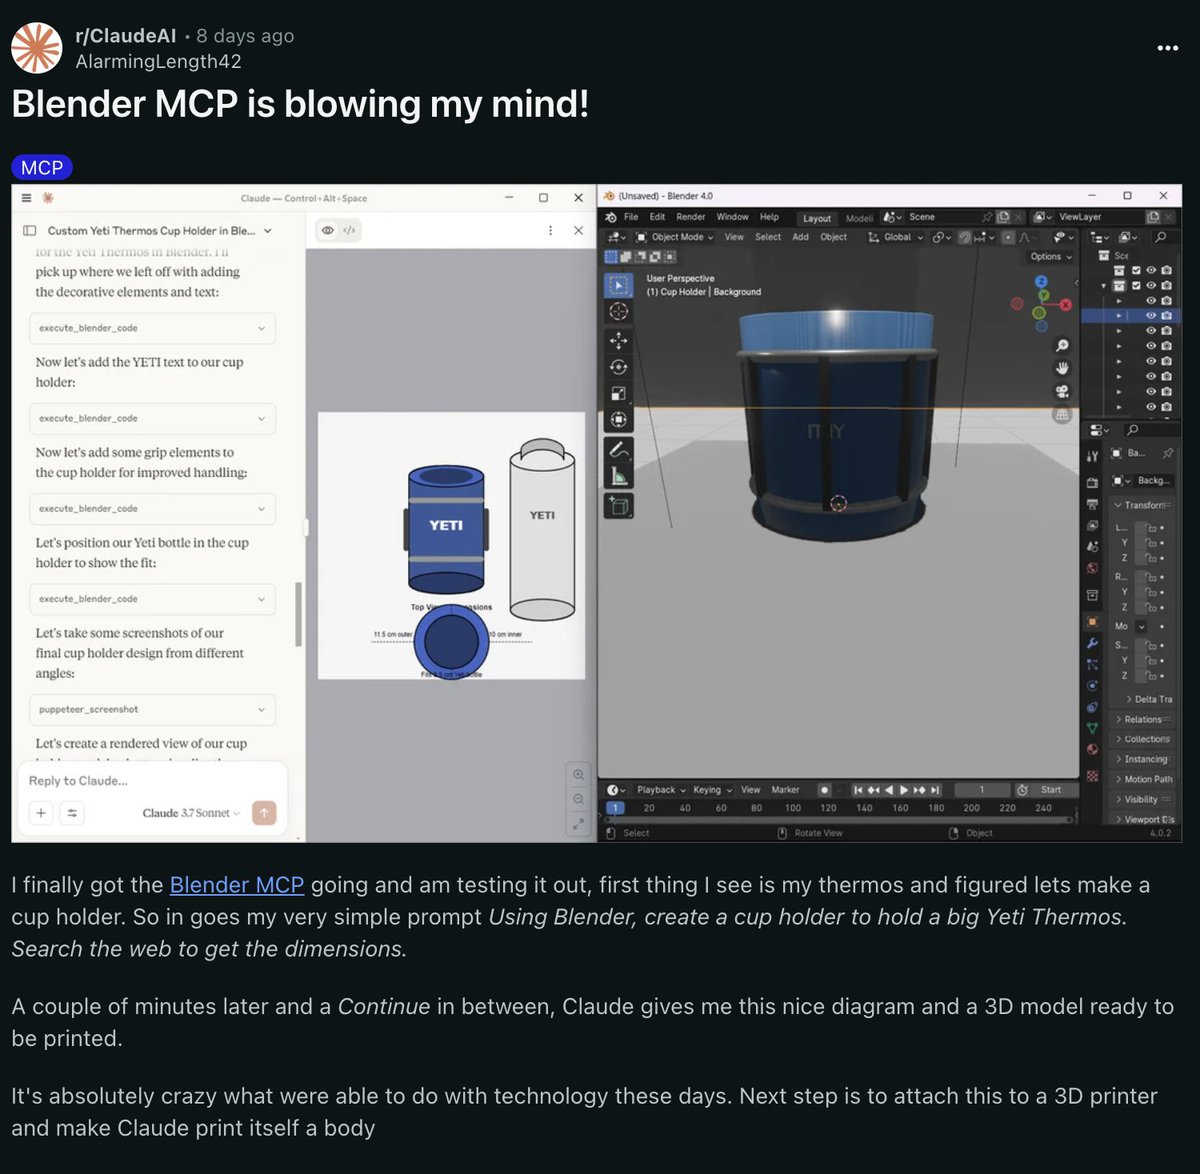
Task: Open the Physics properties tab
Action: 1092,685
